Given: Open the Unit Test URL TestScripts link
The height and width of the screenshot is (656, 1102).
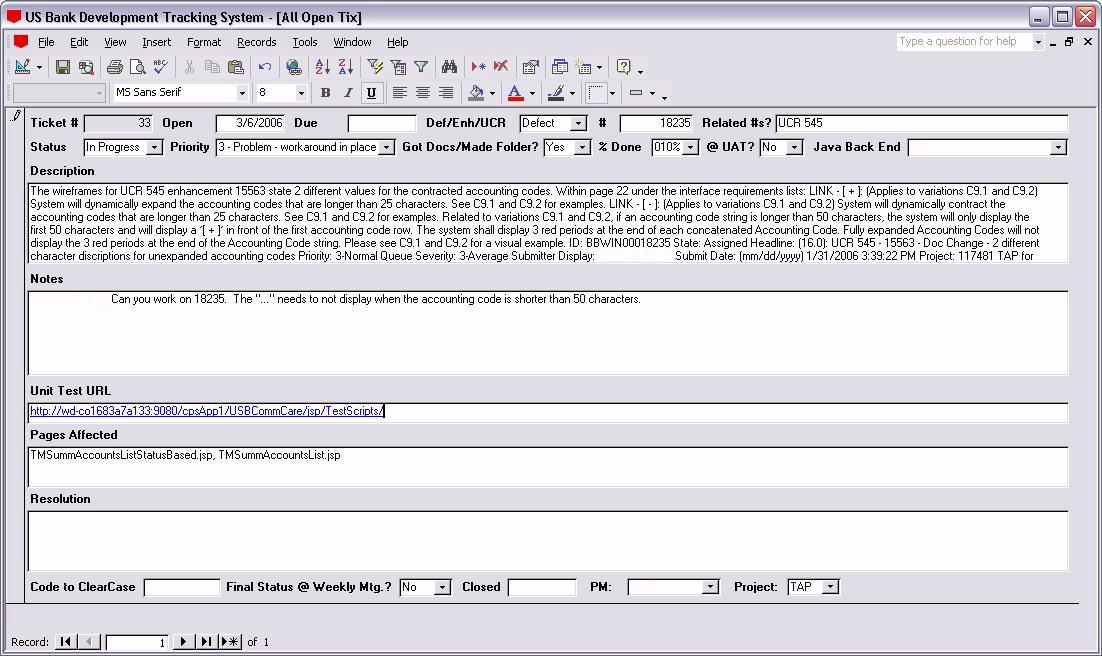Looking at the screenshot, I should (206, 411).
